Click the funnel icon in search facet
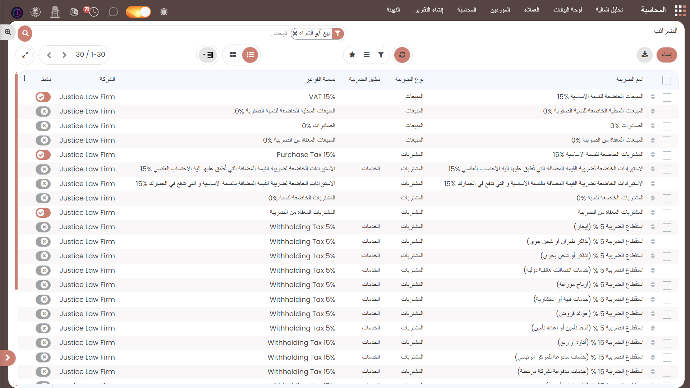This screenshot has width=690, height=388. [x=338, y=33]
